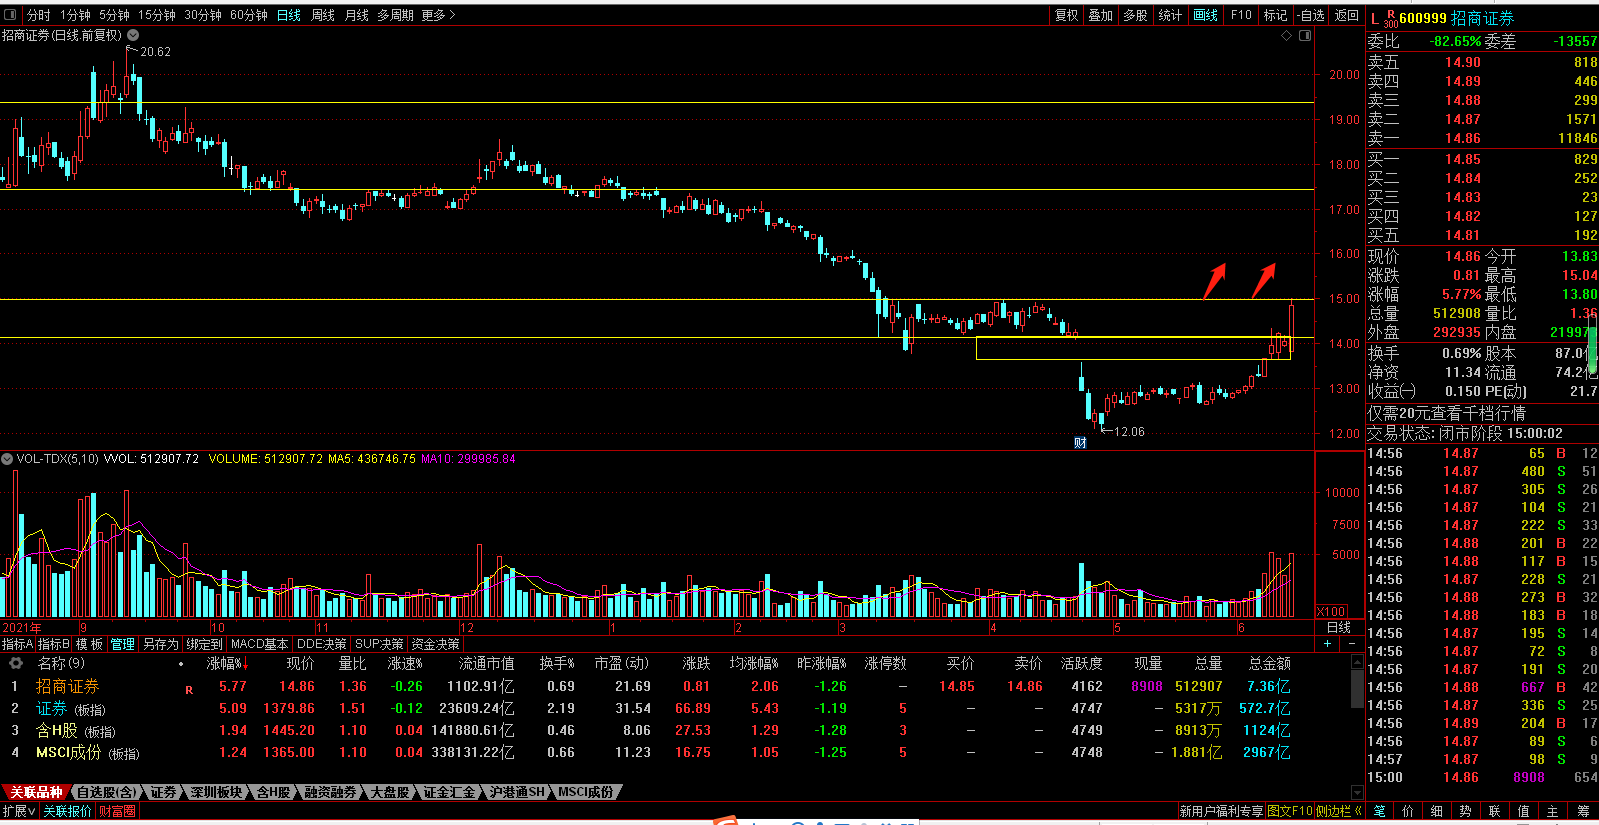Select the SUP决策 template
This screenshot has width=1599, height=825.
pyautogui.click(x=379, y=644)
